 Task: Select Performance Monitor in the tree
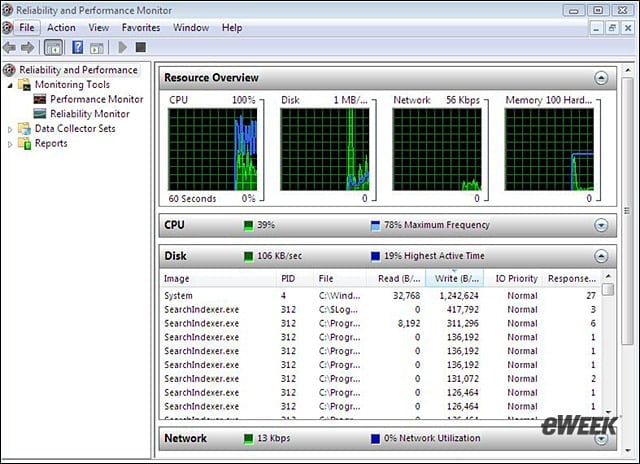(x=97, y=99)
